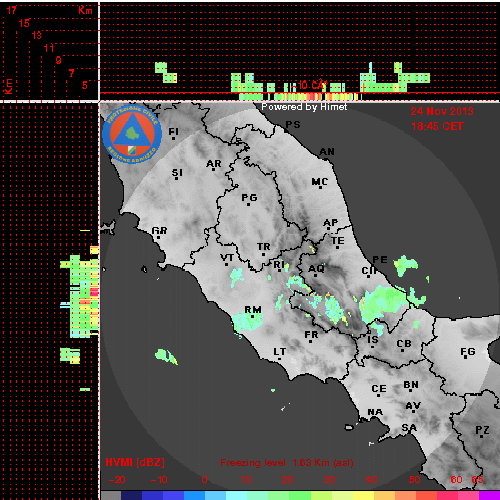Select the time "18:45 CET"
Image resolution: width=500 pixels, height=500 pixels.
[437, 126]
